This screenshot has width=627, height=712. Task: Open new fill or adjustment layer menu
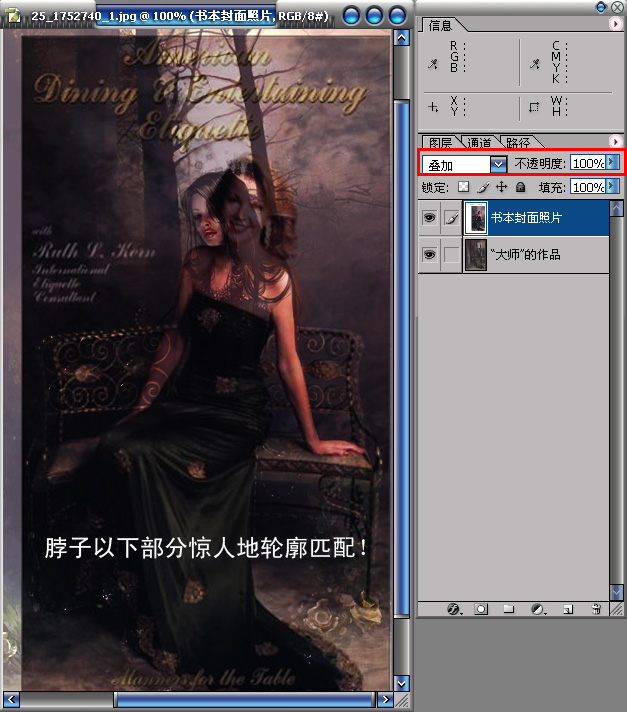[537, 609]
